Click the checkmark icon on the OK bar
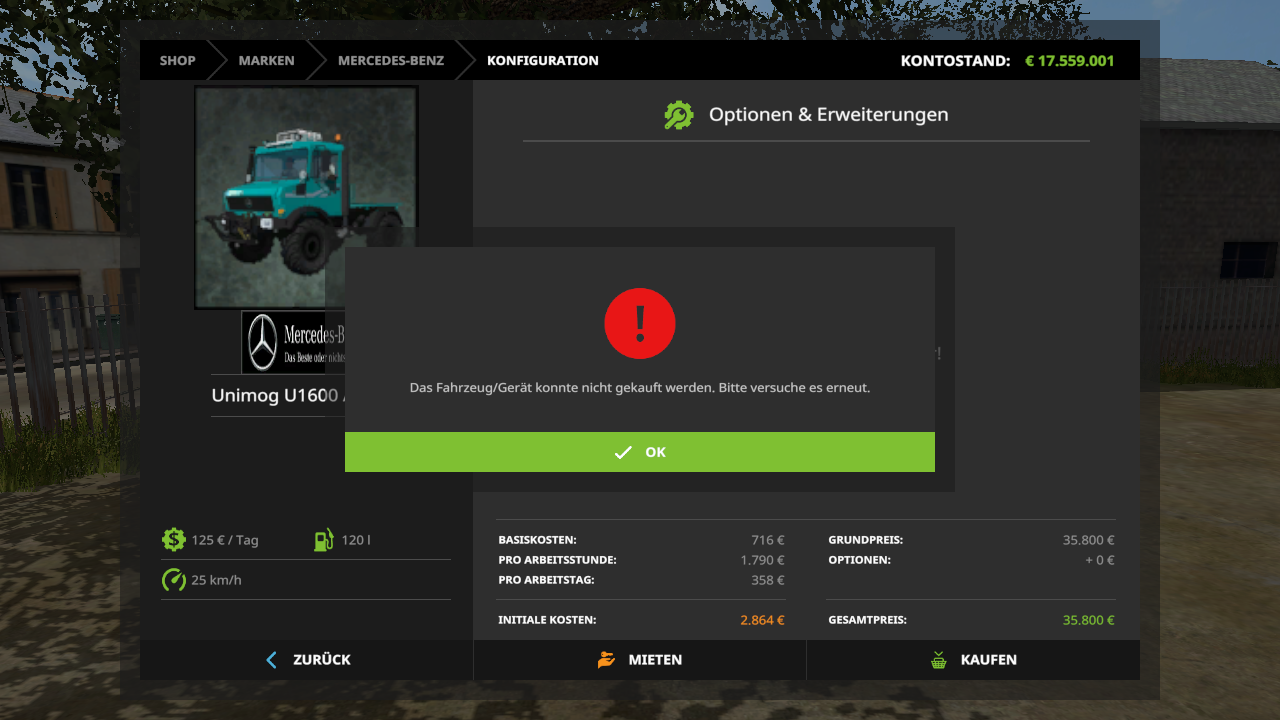1280x720 pixels. 623,452
